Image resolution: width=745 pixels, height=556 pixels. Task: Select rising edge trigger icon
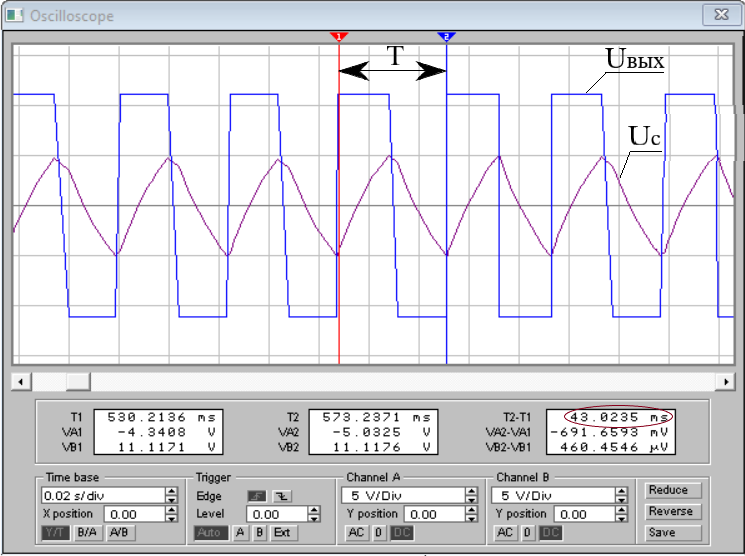pyautogui.click(x=256, y=495)
